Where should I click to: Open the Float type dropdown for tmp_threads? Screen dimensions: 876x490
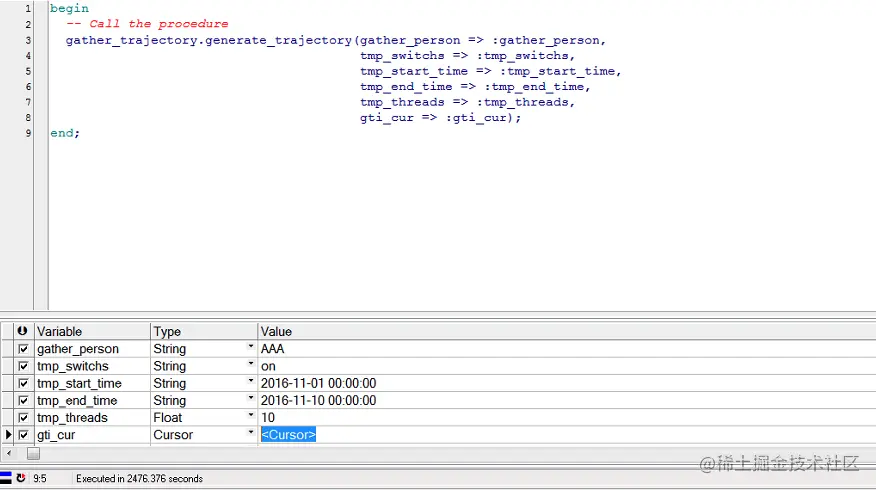(x=251, y=416)
